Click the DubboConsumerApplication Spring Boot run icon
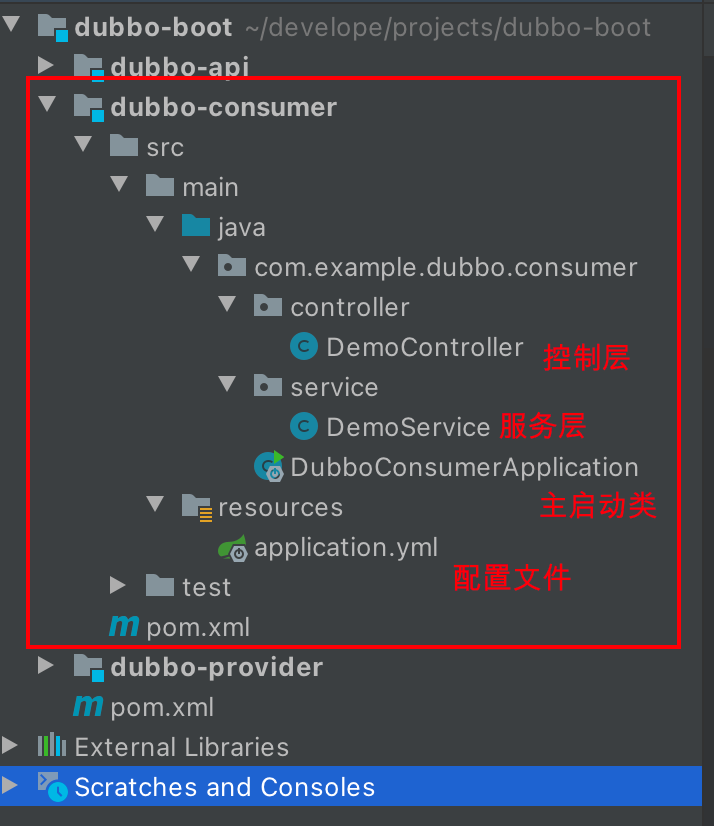 coord(269,466)
